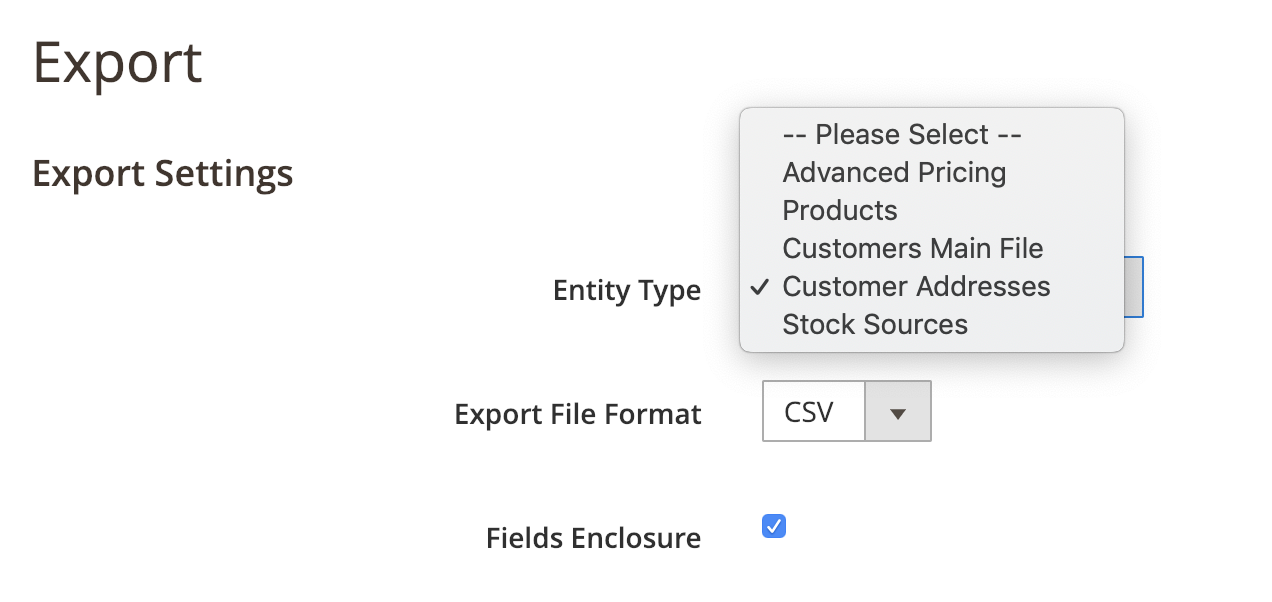Choose Stock Sources from the dropdown list
1272x602 pixels.
pos(875,325)
